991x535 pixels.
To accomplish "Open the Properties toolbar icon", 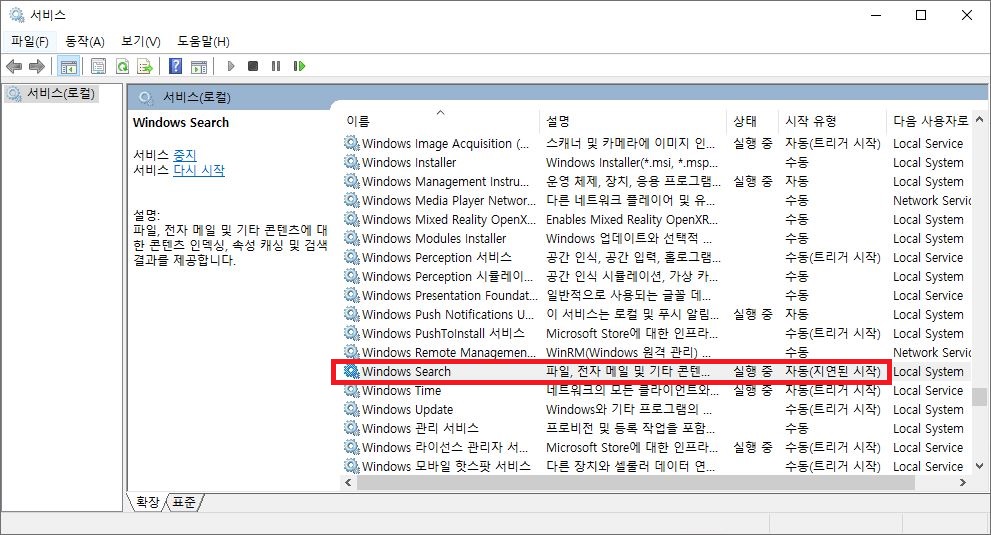I will [98, 66].
